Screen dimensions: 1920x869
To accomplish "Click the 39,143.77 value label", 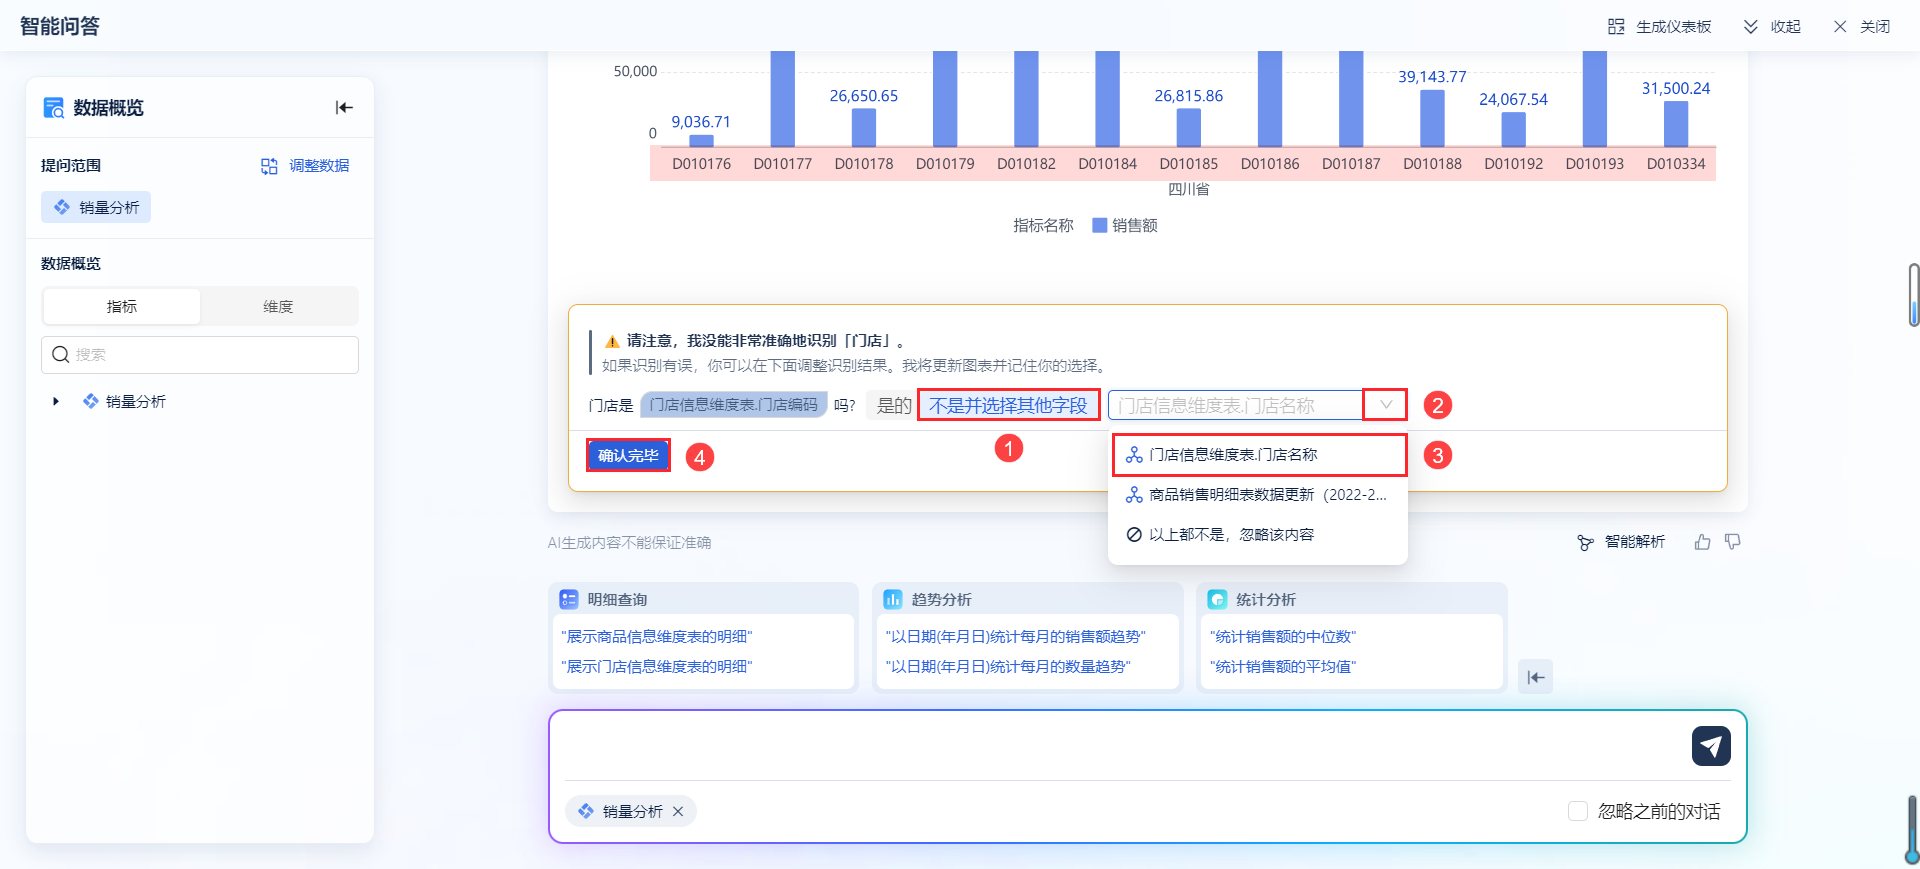I will click(x=1432, y=77).
